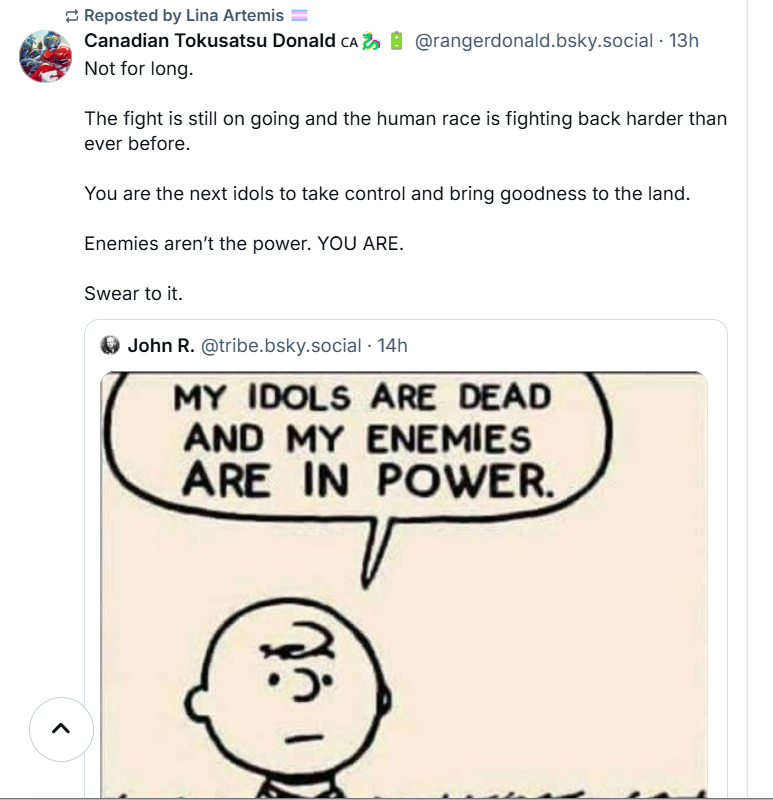Open John R.'s name in the quoted post

161,346
